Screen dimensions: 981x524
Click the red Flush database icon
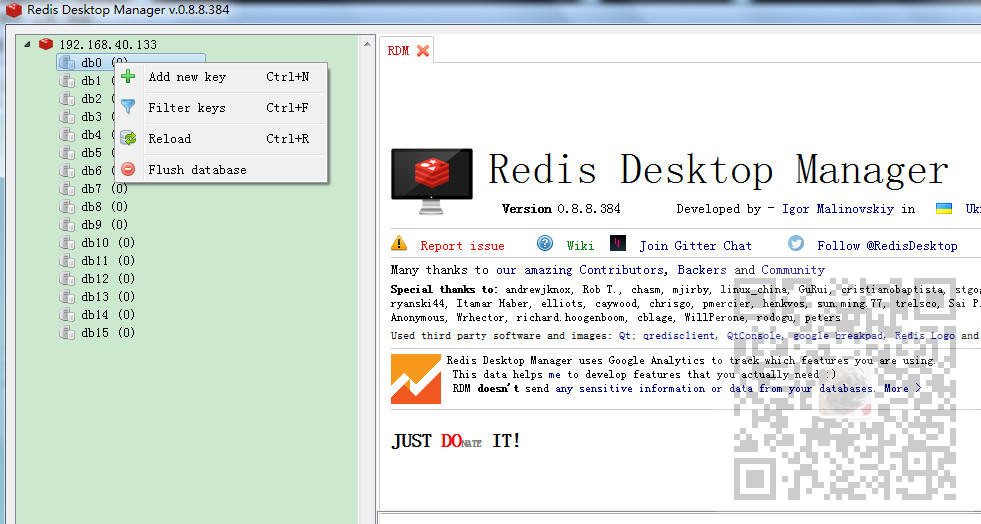[128, 169]
